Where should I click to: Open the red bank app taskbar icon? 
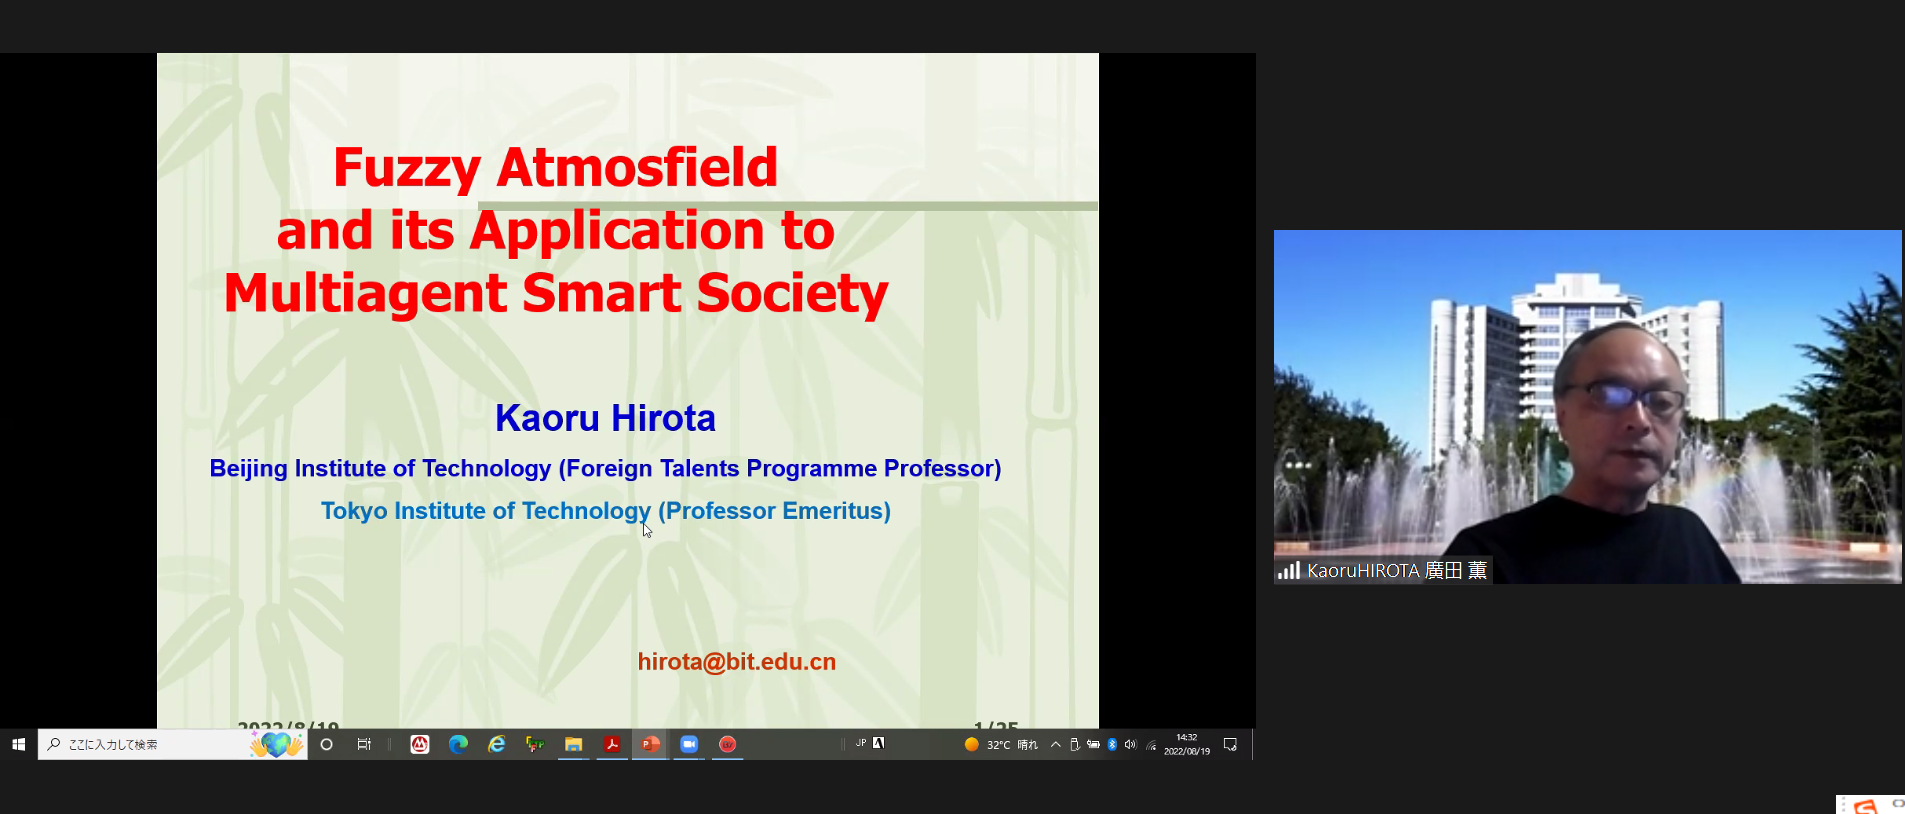(x=420, y=744)
